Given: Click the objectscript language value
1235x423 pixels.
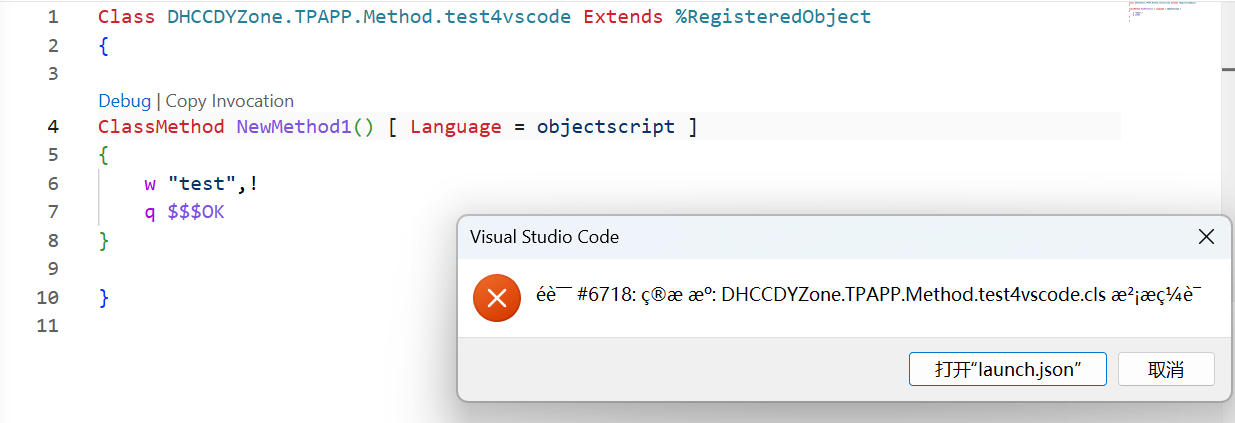Looking at the screenshot, I should (605, 127).
